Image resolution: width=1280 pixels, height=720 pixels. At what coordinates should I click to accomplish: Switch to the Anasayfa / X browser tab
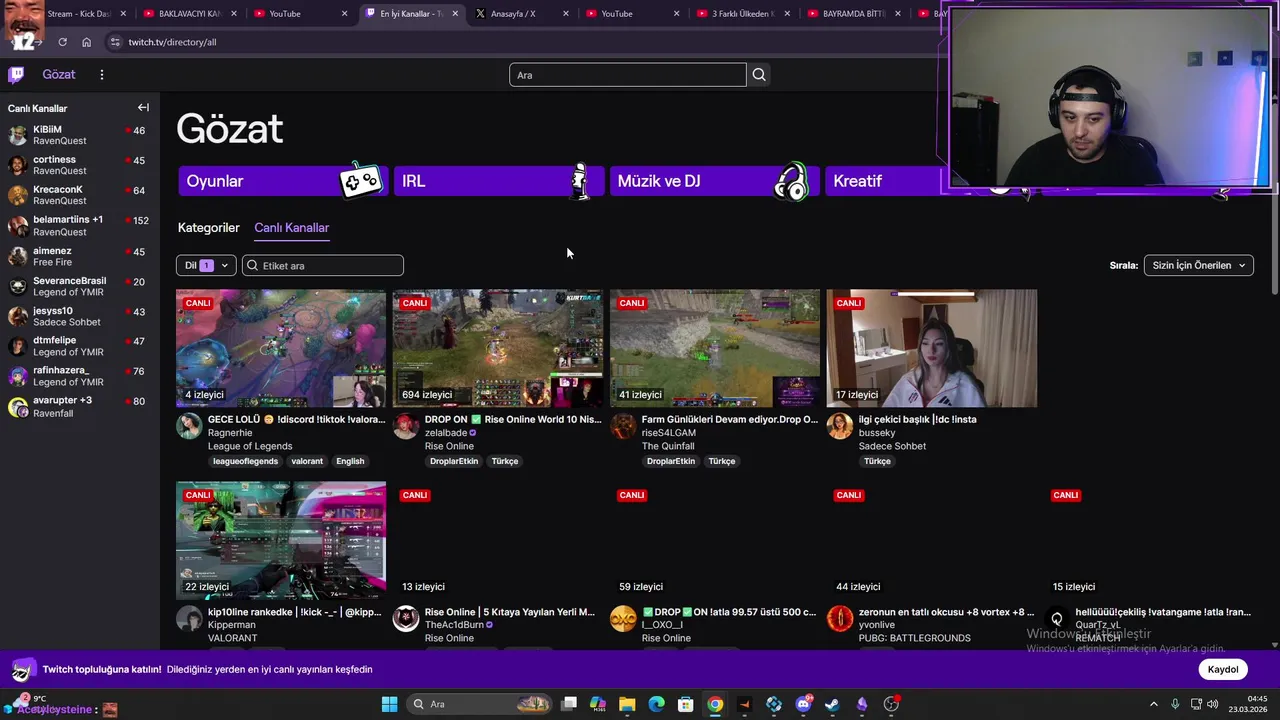point(522,14)
